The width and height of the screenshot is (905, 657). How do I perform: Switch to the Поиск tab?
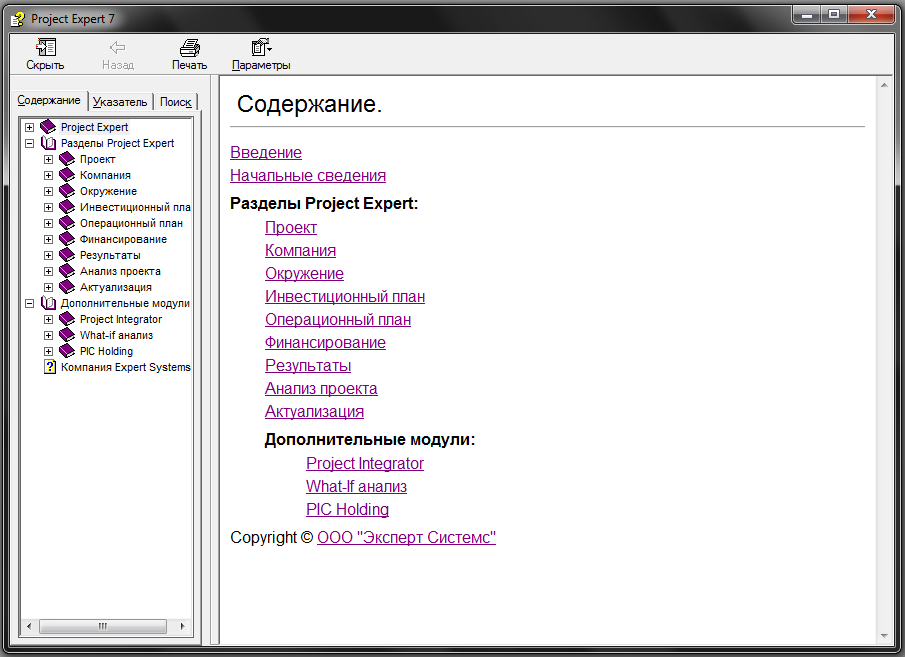[175, 102]
